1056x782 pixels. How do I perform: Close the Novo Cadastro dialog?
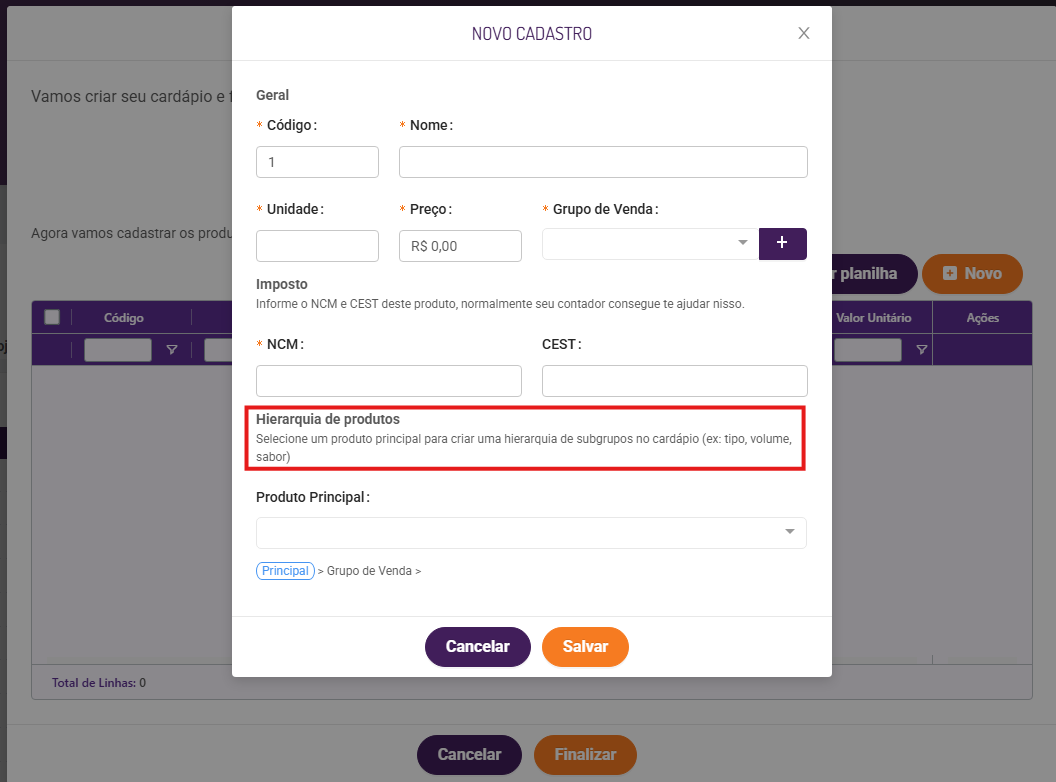click(x=803, y=33)
